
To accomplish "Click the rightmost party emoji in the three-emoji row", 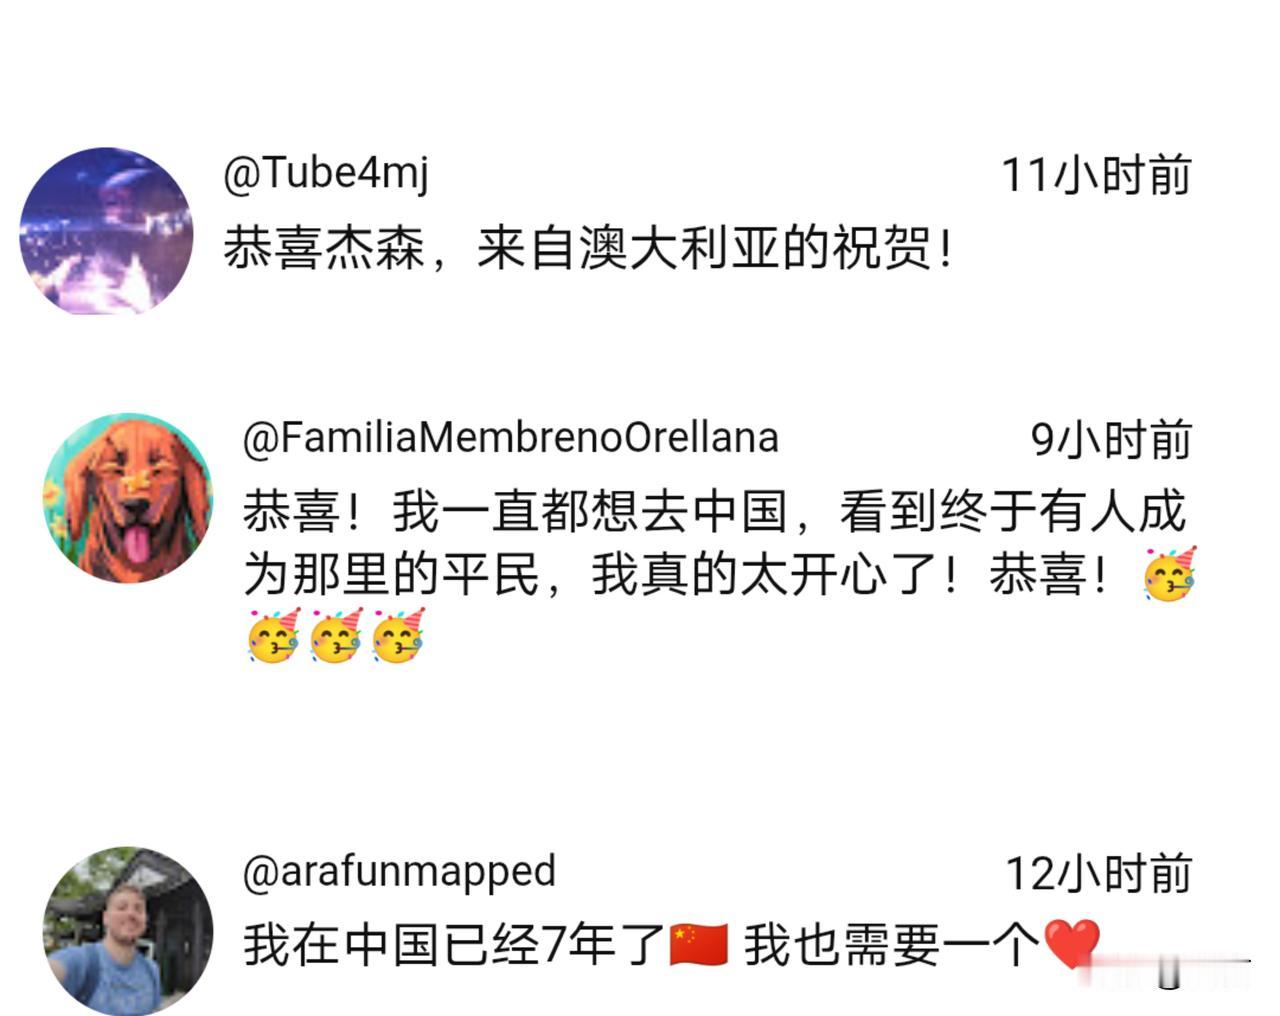I will pos(398,636).
